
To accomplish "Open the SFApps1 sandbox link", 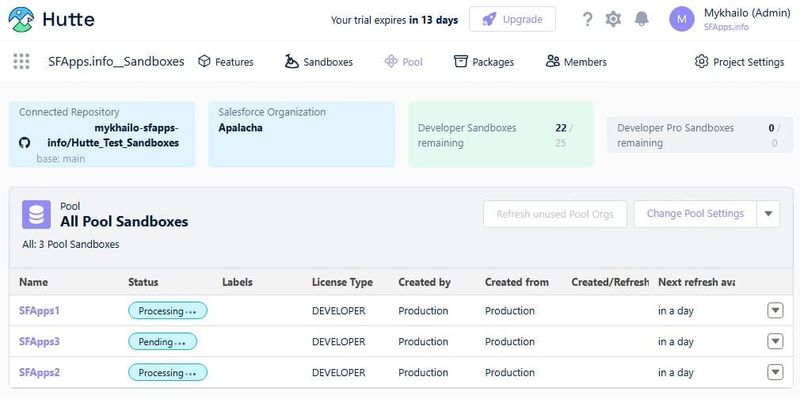I will pyautogui.click(x=39, y=310).
